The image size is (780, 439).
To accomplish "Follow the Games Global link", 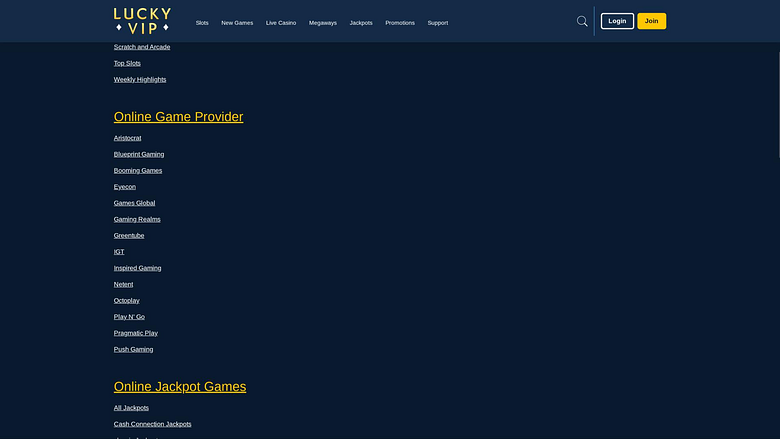I will [134, 203].
